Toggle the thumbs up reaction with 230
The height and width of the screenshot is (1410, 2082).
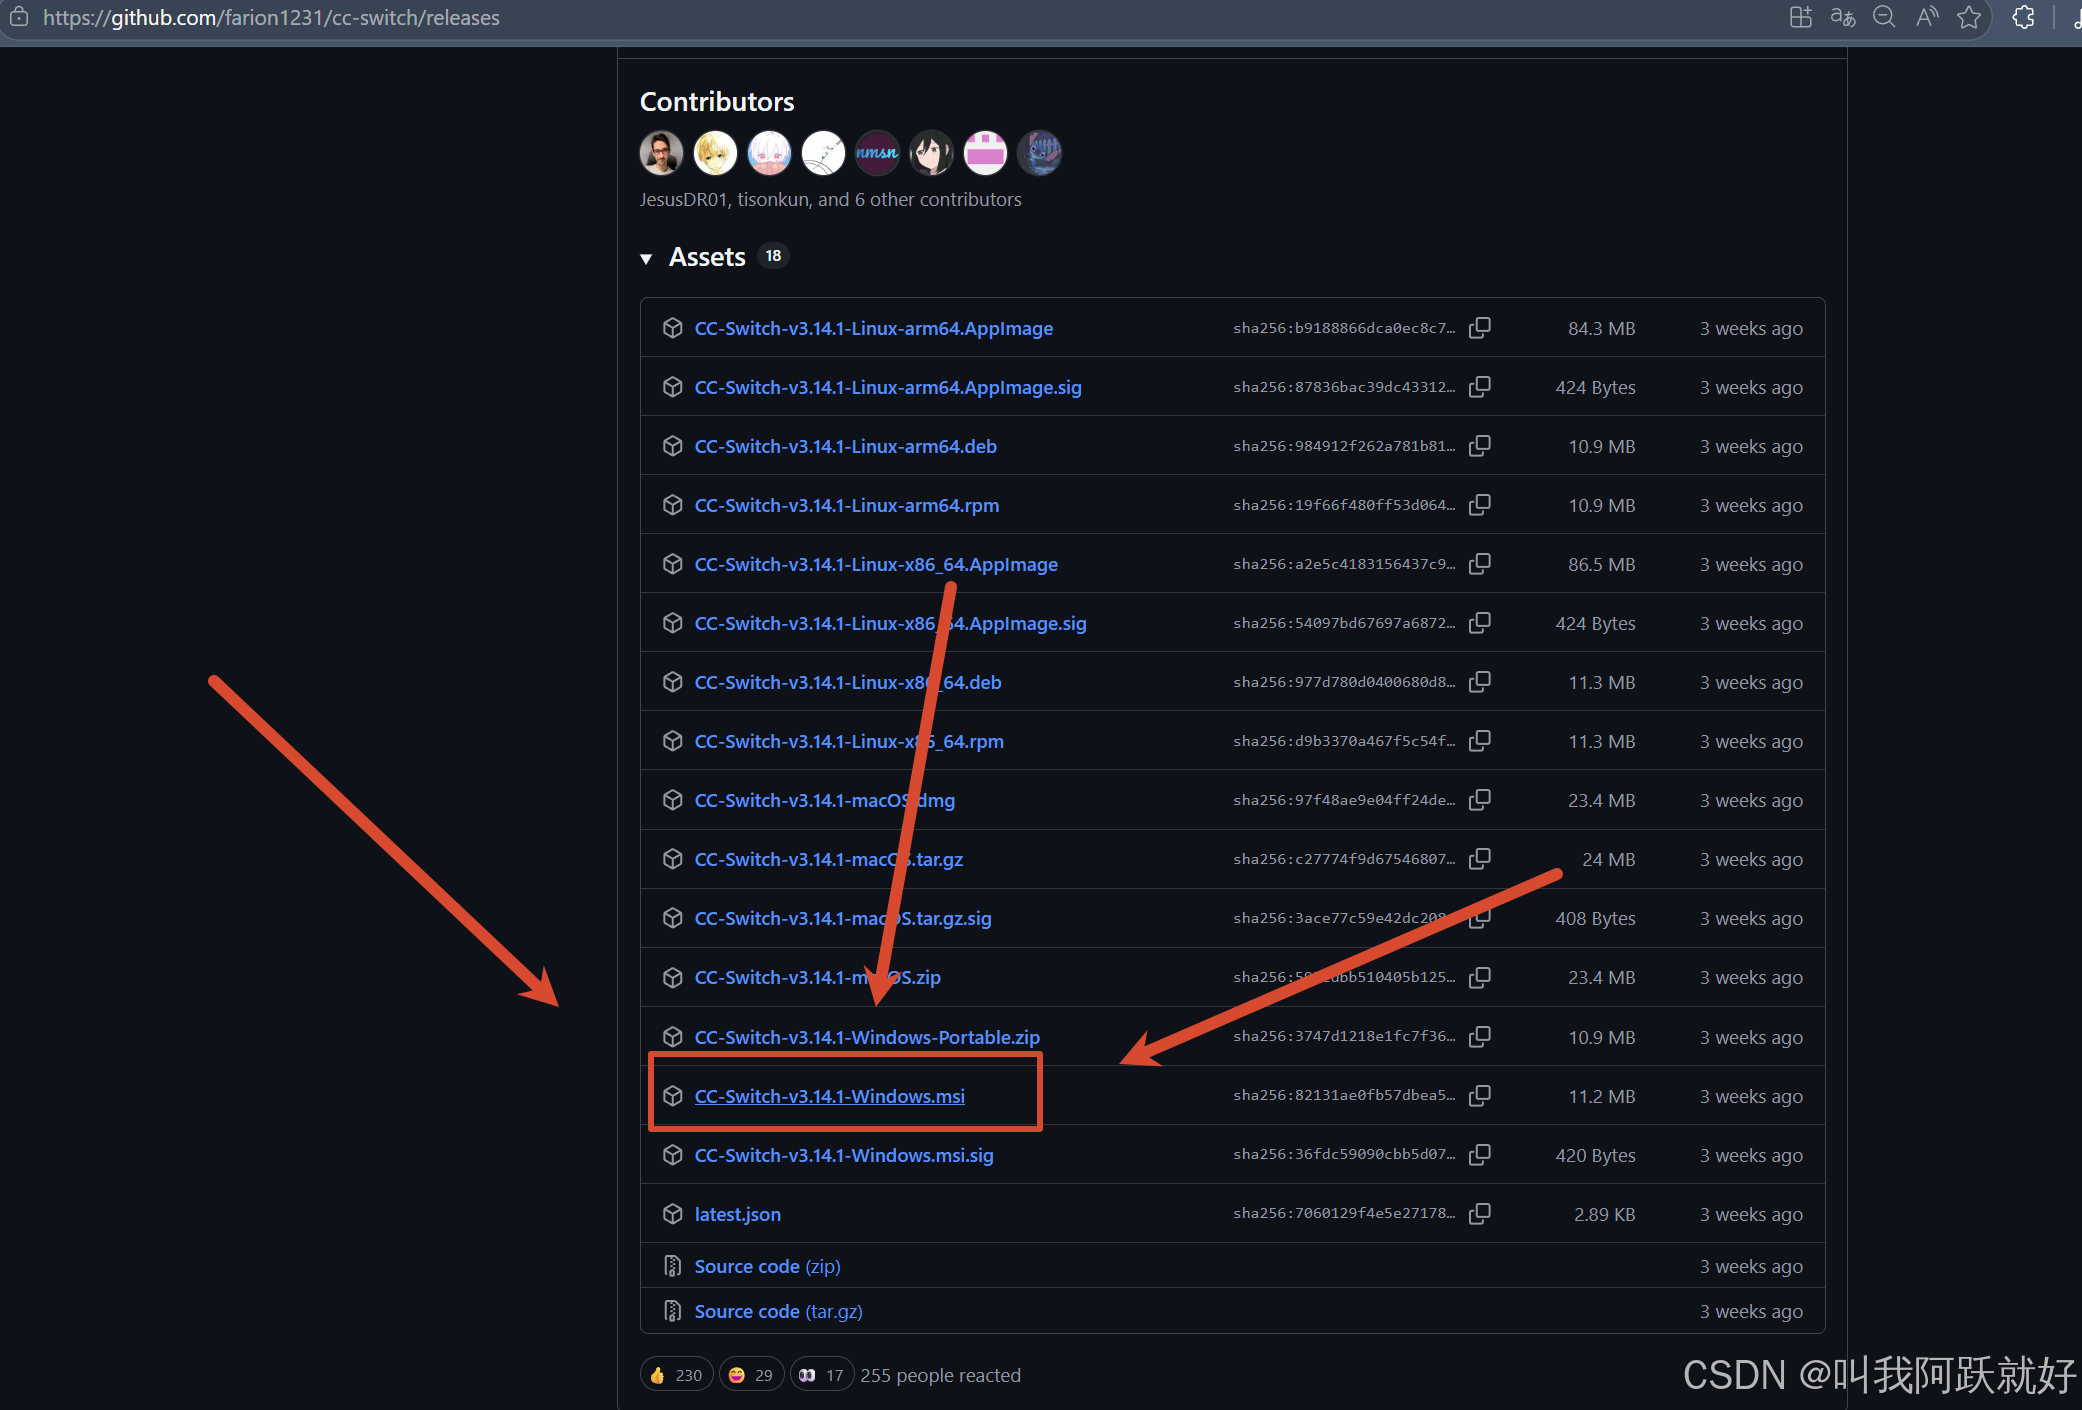[677, 1375]
